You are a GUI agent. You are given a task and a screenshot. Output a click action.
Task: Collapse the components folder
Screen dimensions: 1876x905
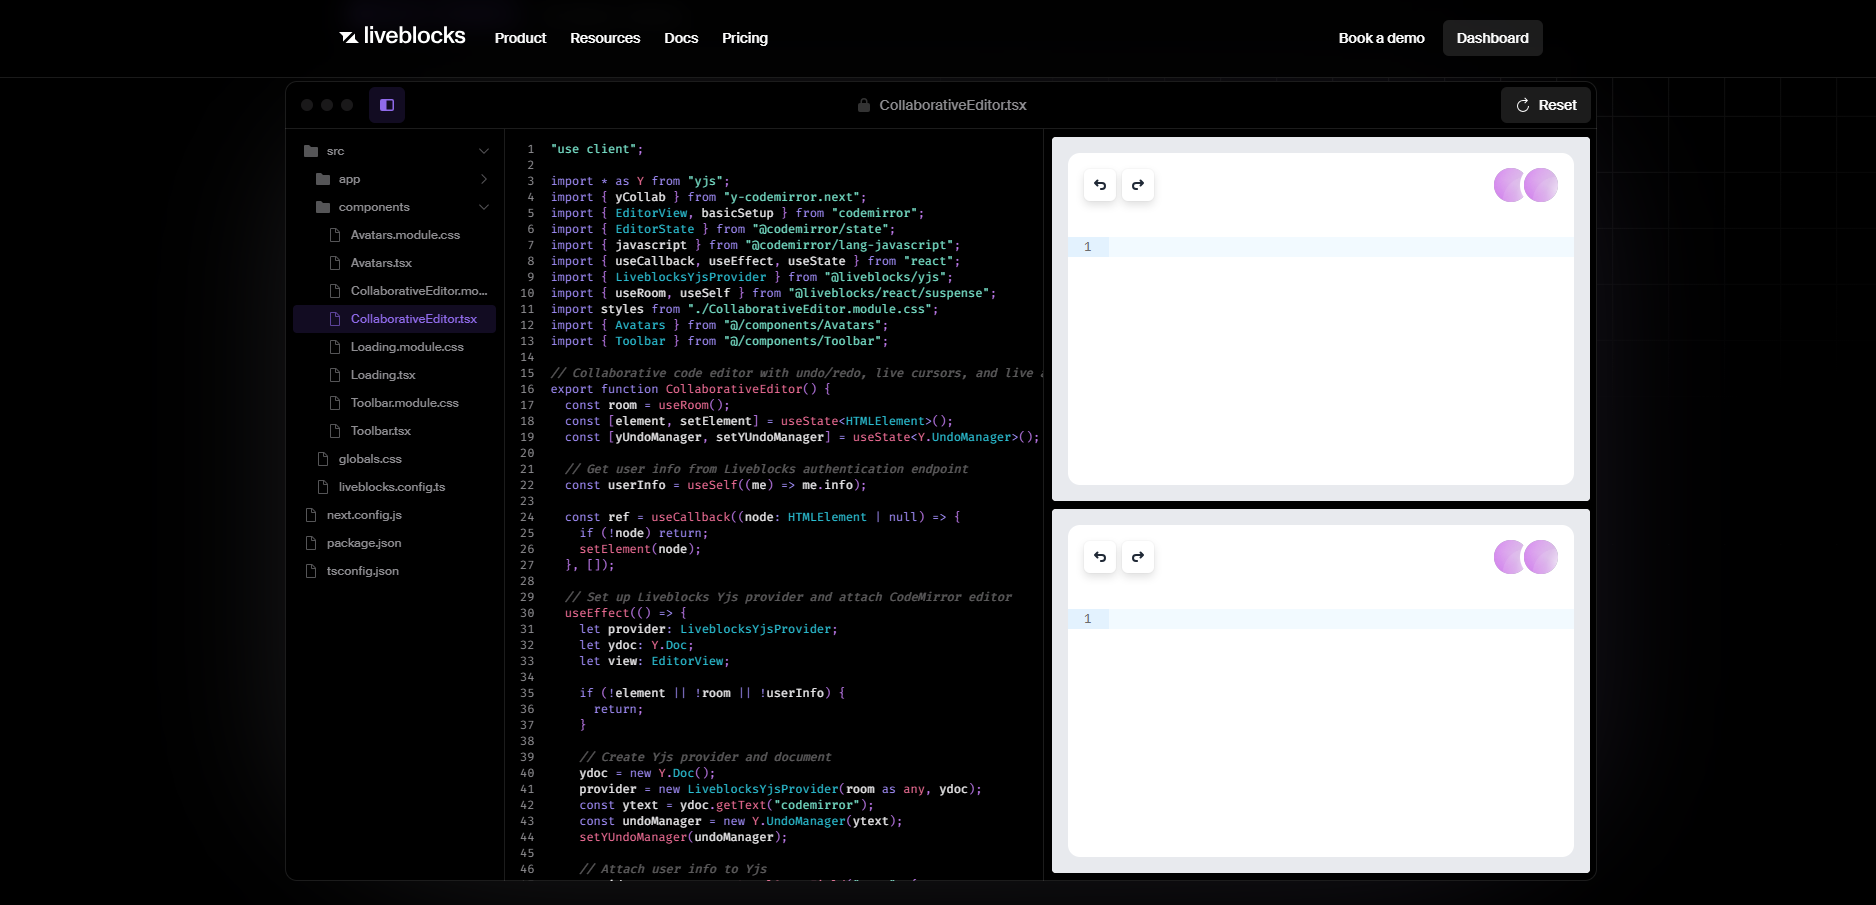484,207
